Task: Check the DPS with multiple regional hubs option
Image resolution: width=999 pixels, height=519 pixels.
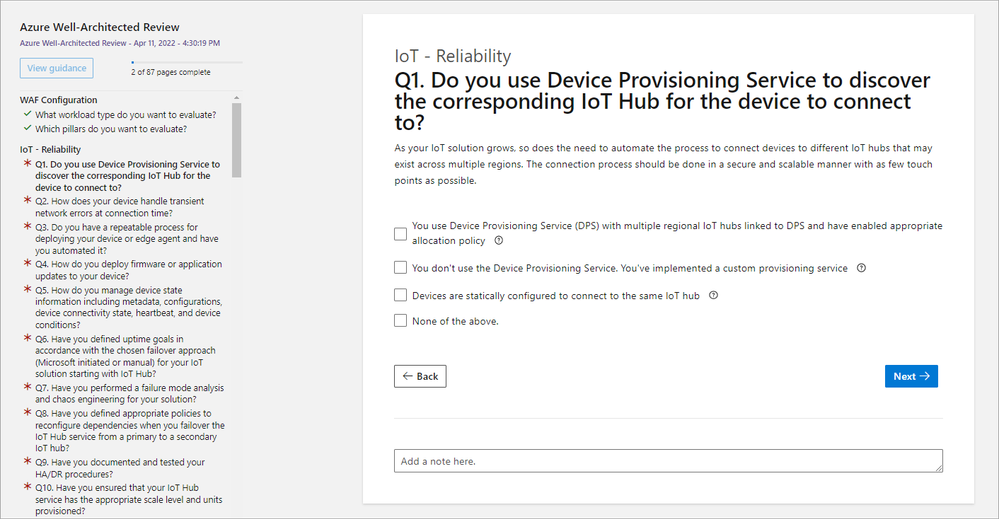Action: (x=400, y=234)
